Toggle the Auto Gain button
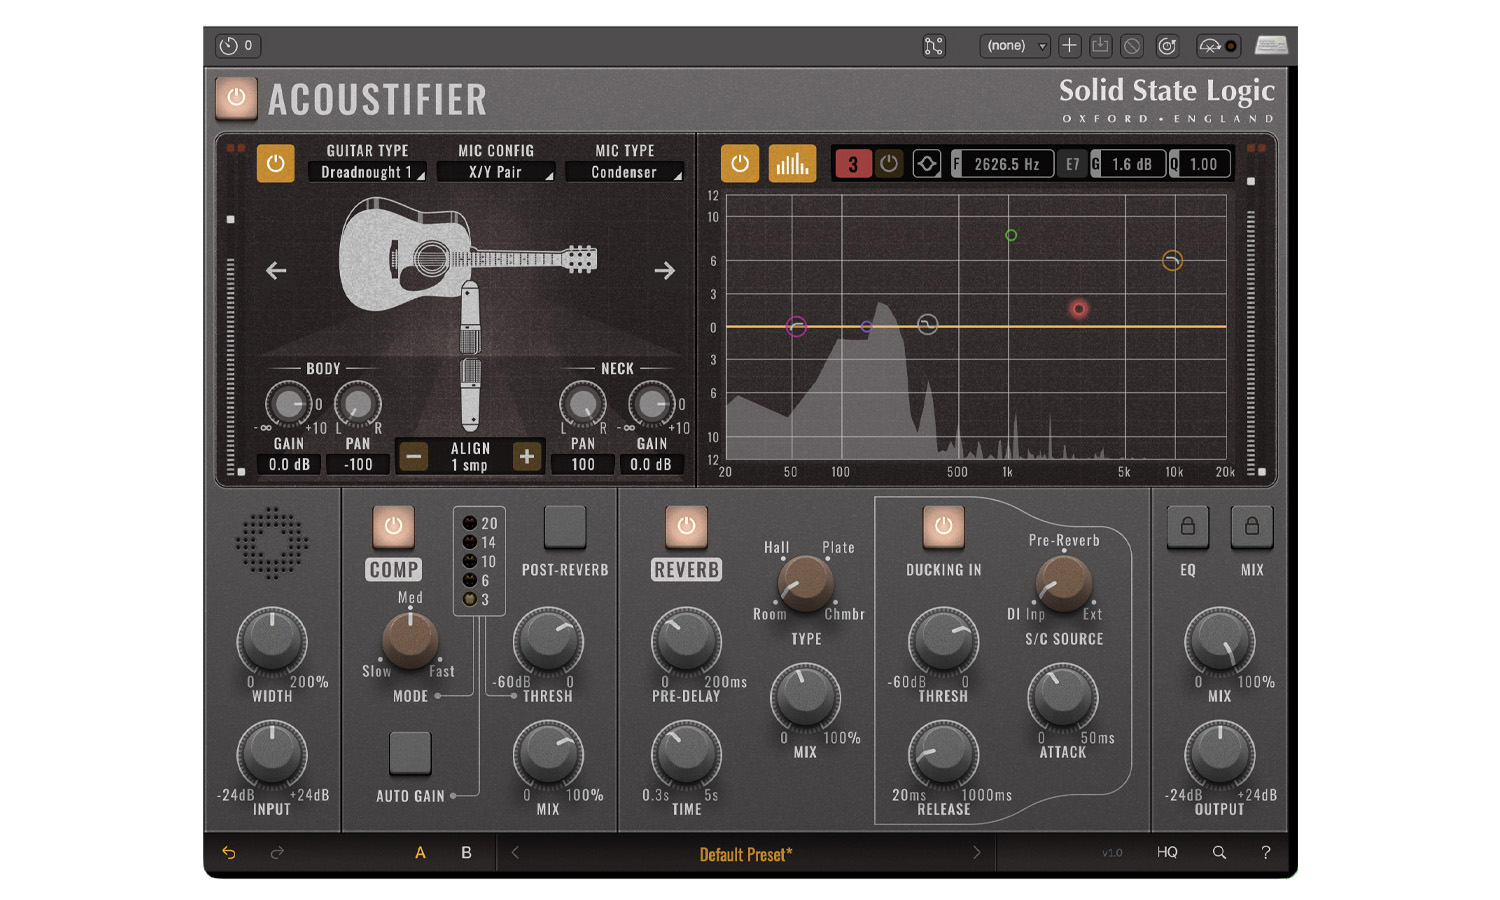Viewport: 1500px width, 900px height. point(410,752)
